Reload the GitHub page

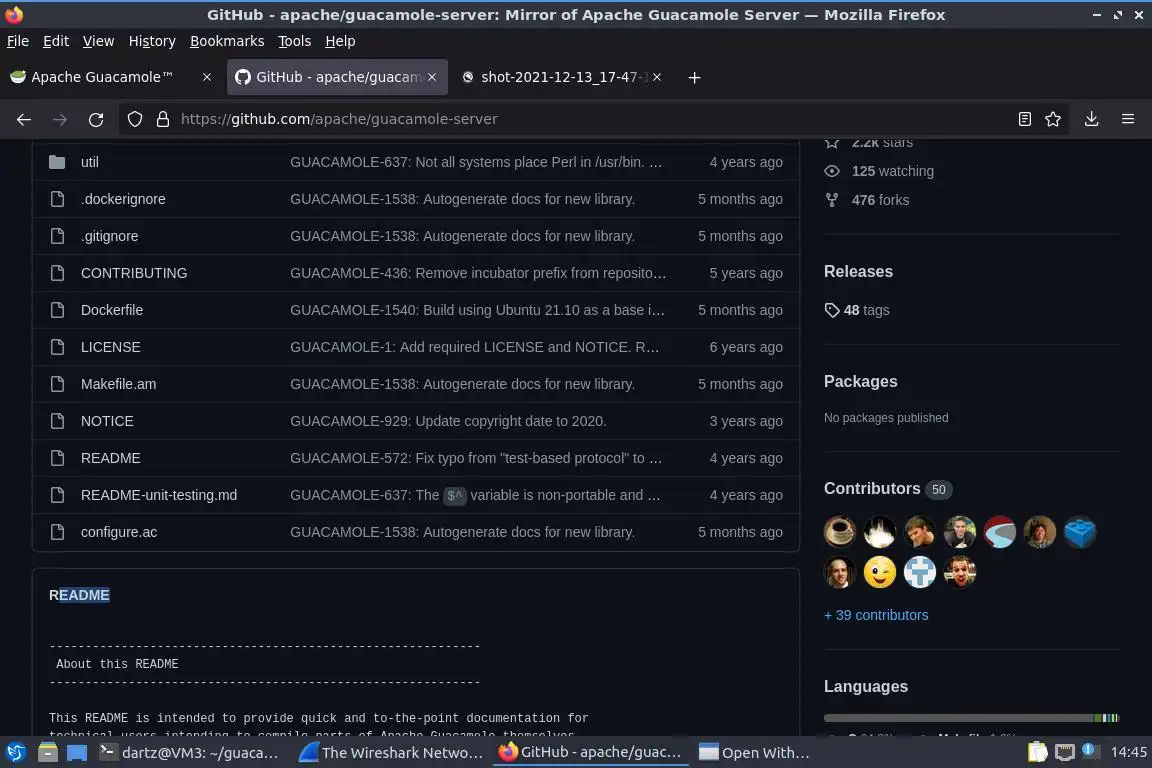[x=96, y=119]
